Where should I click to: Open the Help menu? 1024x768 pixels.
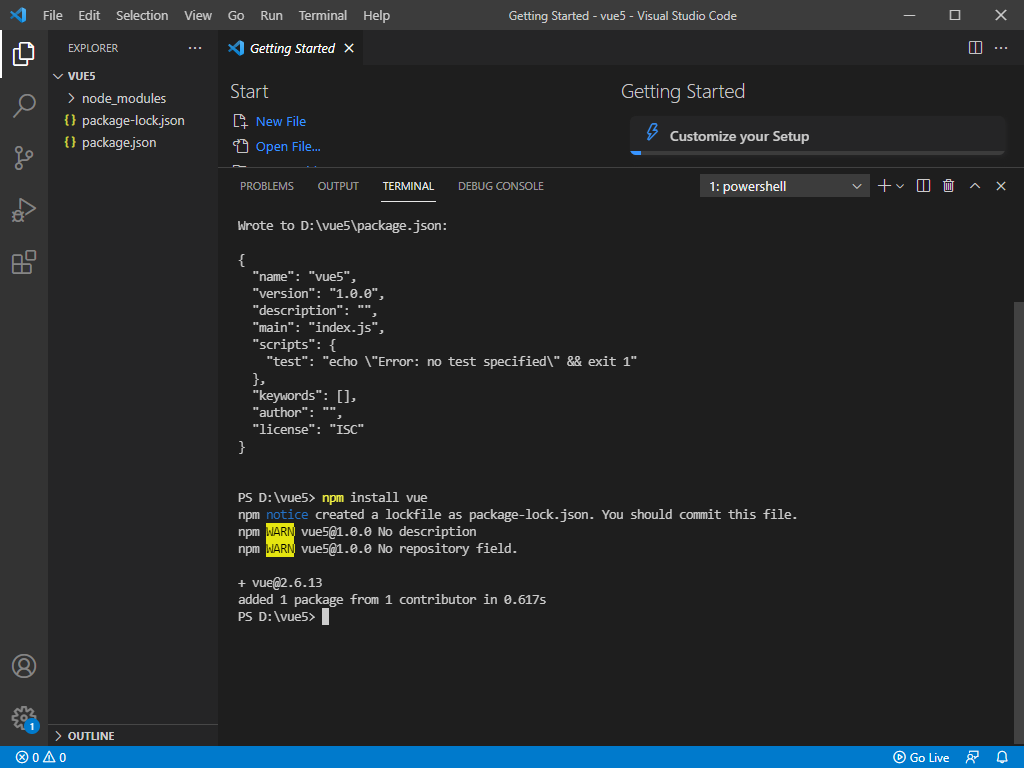click(376, 15)
